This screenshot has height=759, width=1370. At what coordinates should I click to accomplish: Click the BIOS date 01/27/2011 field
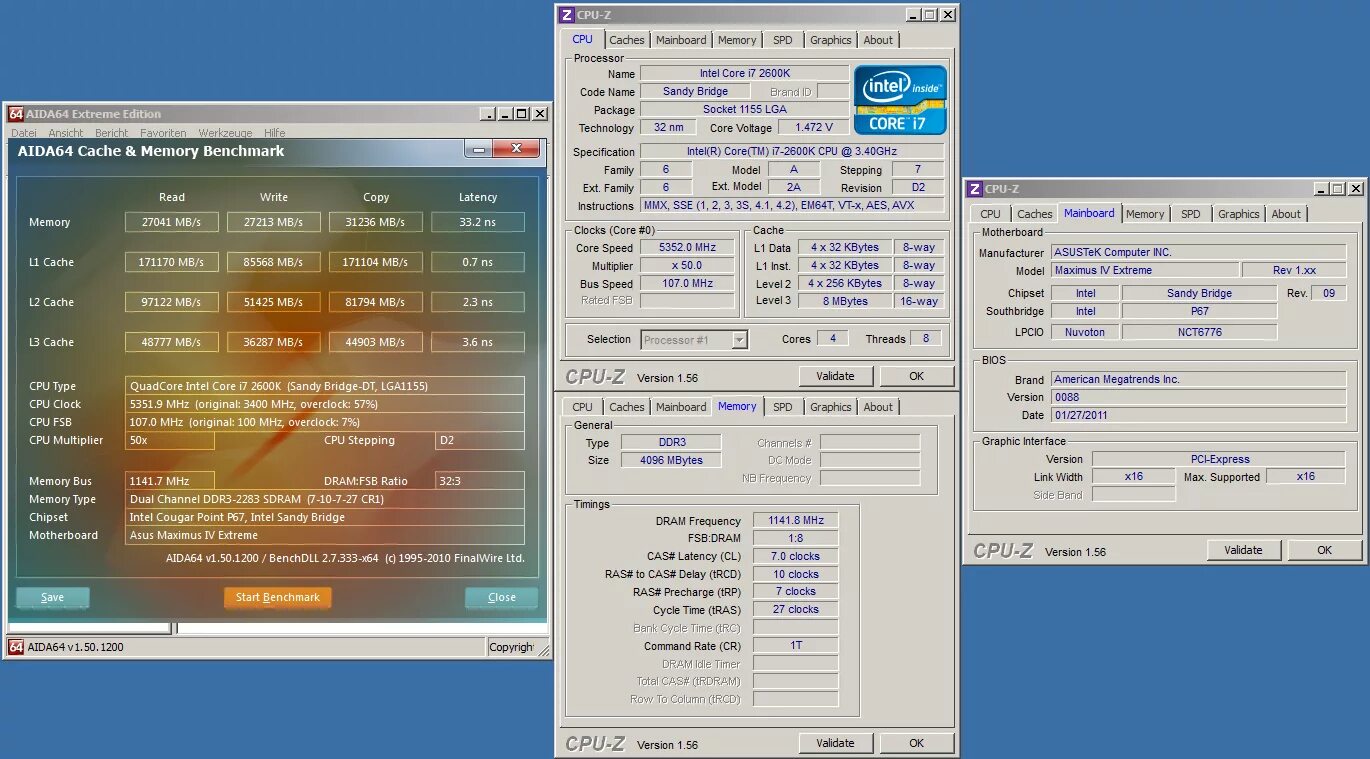click(x=1198, y=415)
